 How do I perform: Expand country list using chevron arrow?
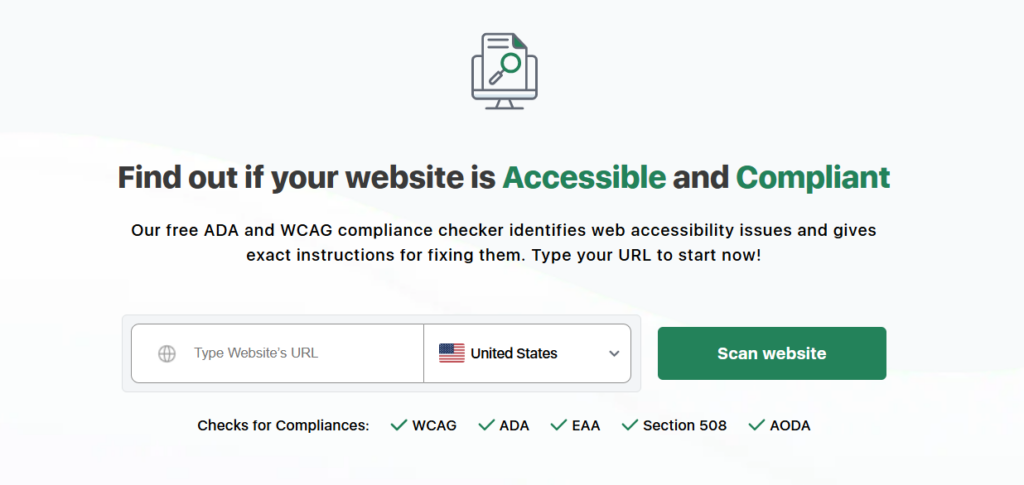click(x=614, y=353)
